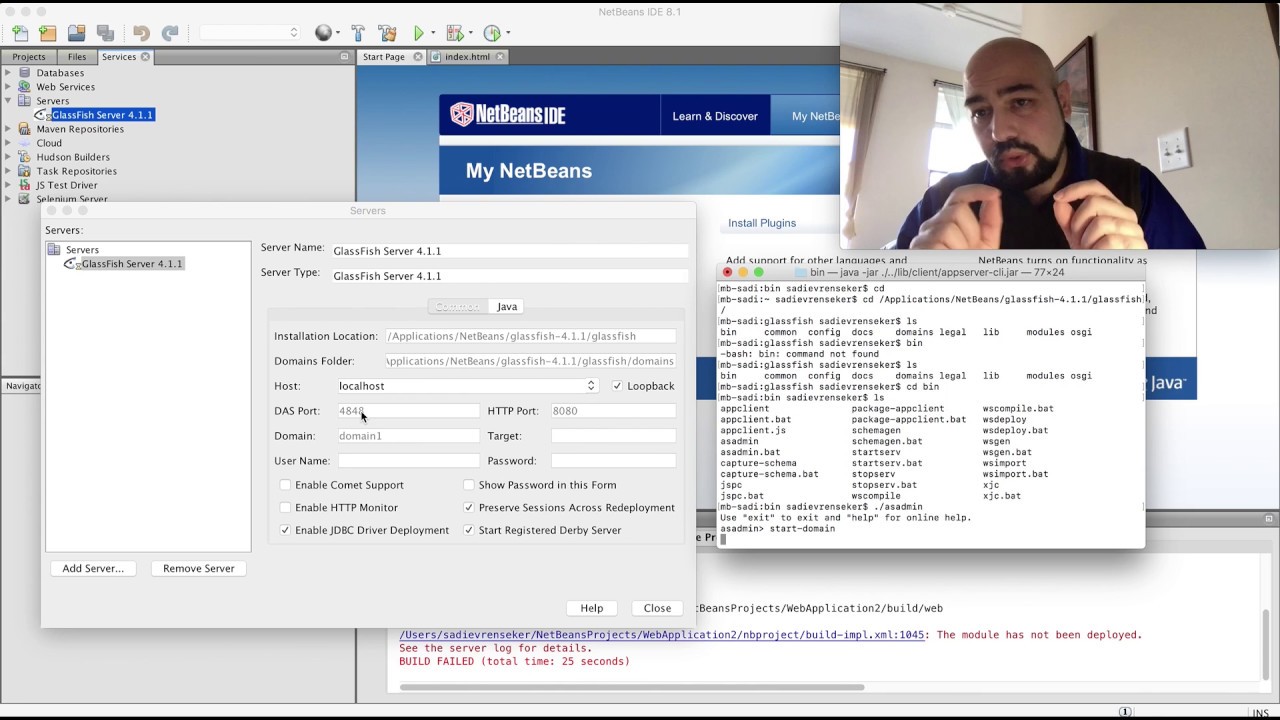
Task: Click the green Run Project icon
Action: coord(420,33)
